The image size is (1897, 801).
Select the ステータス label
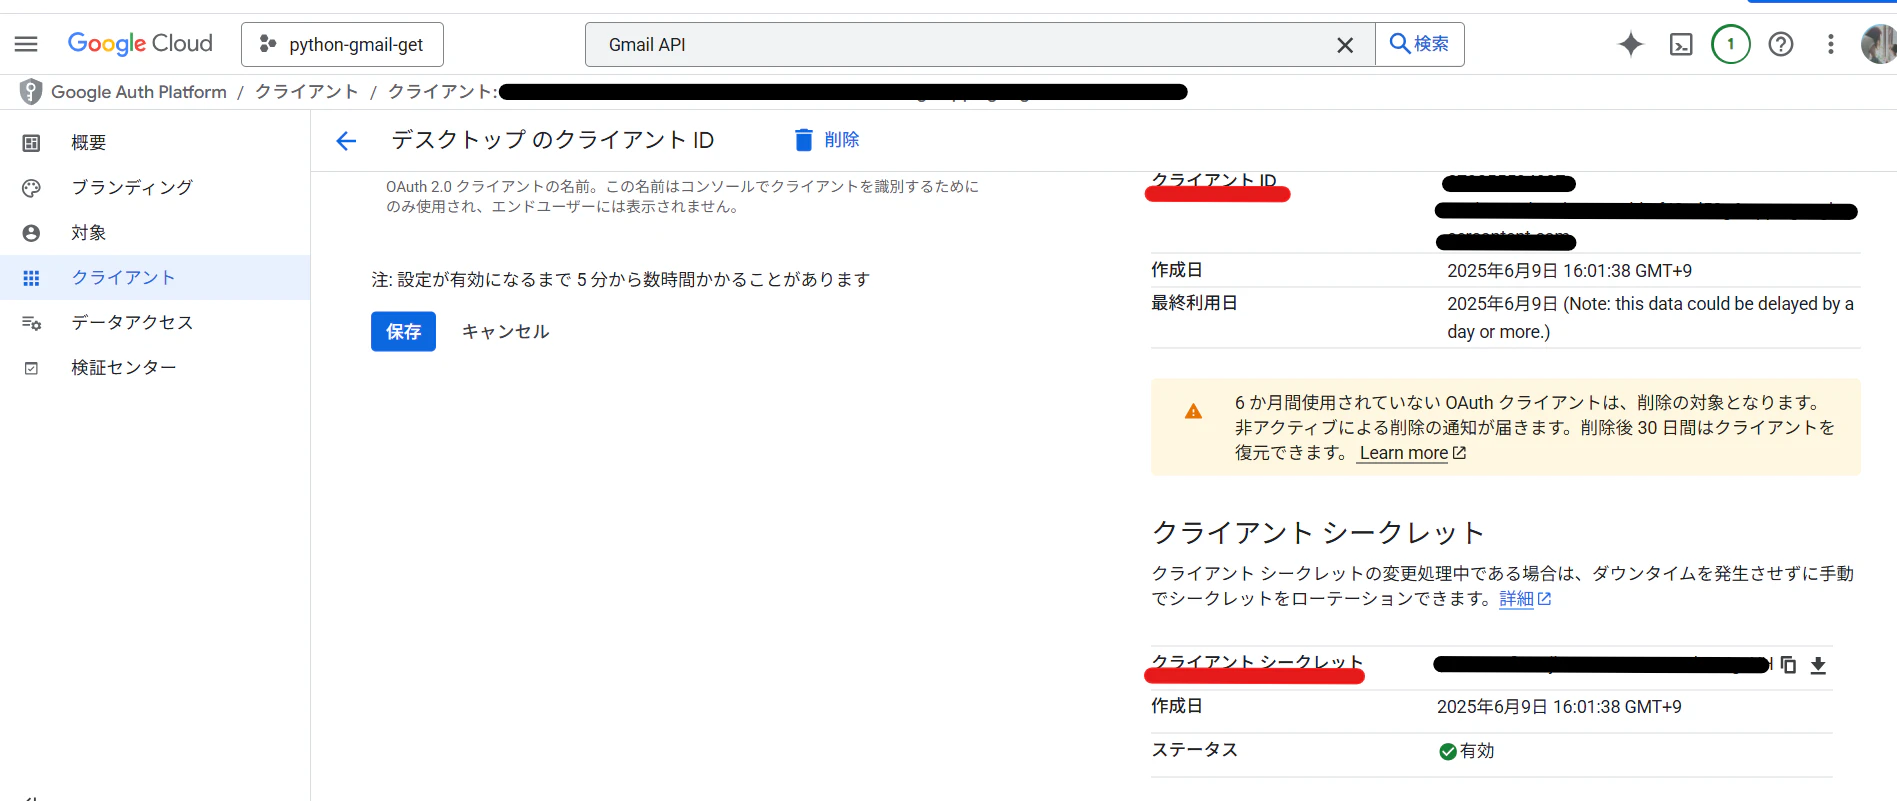1194,750
